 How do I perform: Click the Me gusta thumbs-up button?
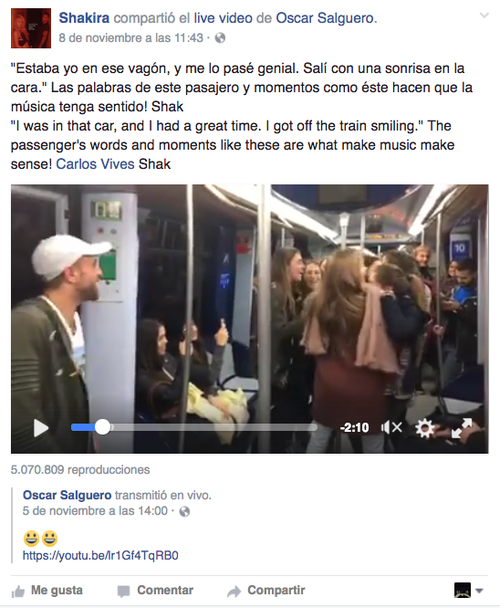pos(47,591)
